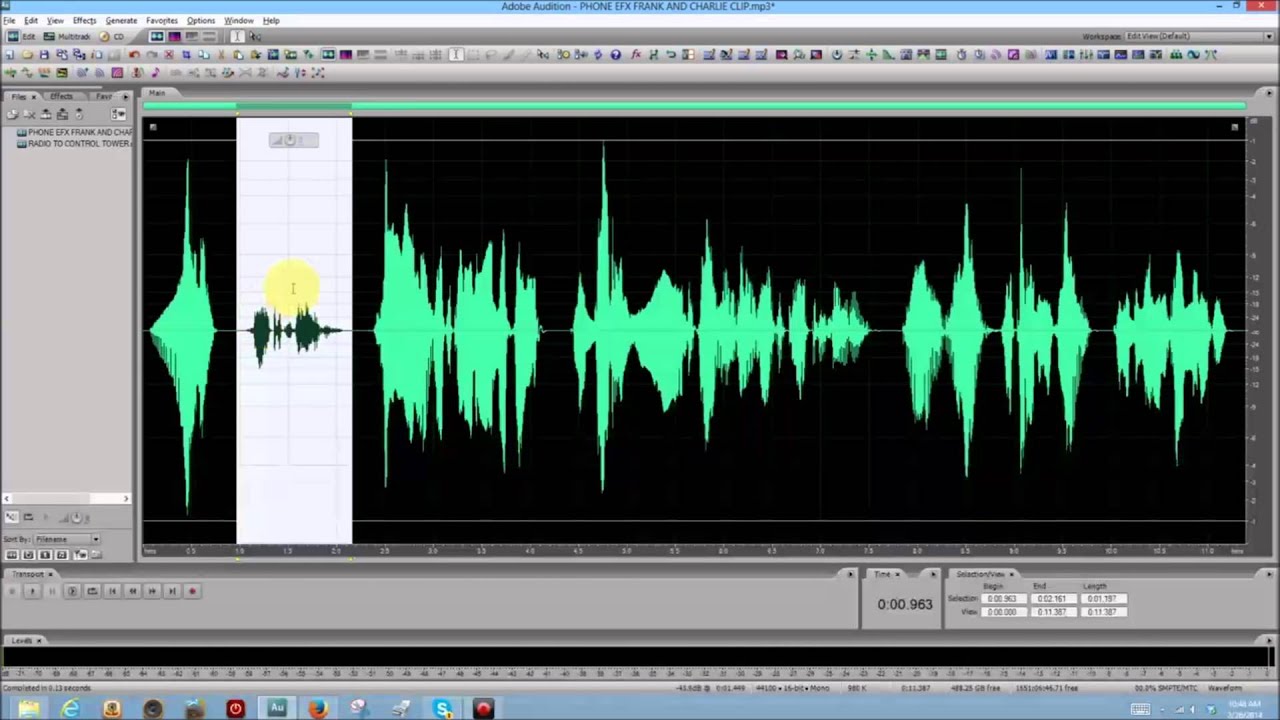Click the large time display 0:00.963
This screenshot has width=1280, height=720.
(x=905, y=604)
